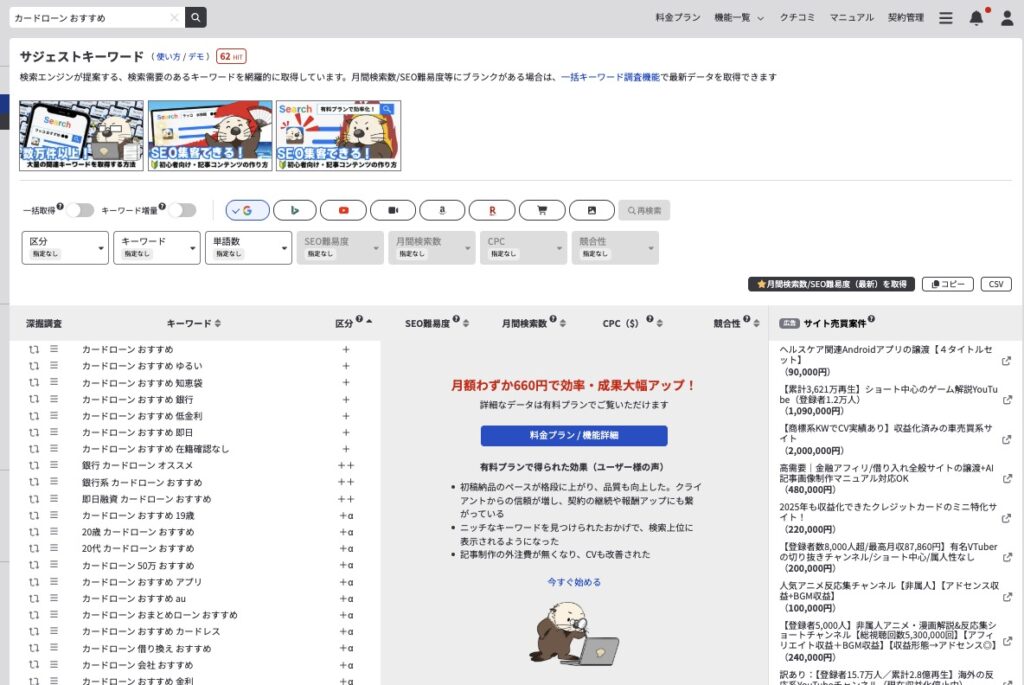Select the Rakuten suggest source icon
Viewport: 1024px width, 685px height.
[x=491, y=209]
